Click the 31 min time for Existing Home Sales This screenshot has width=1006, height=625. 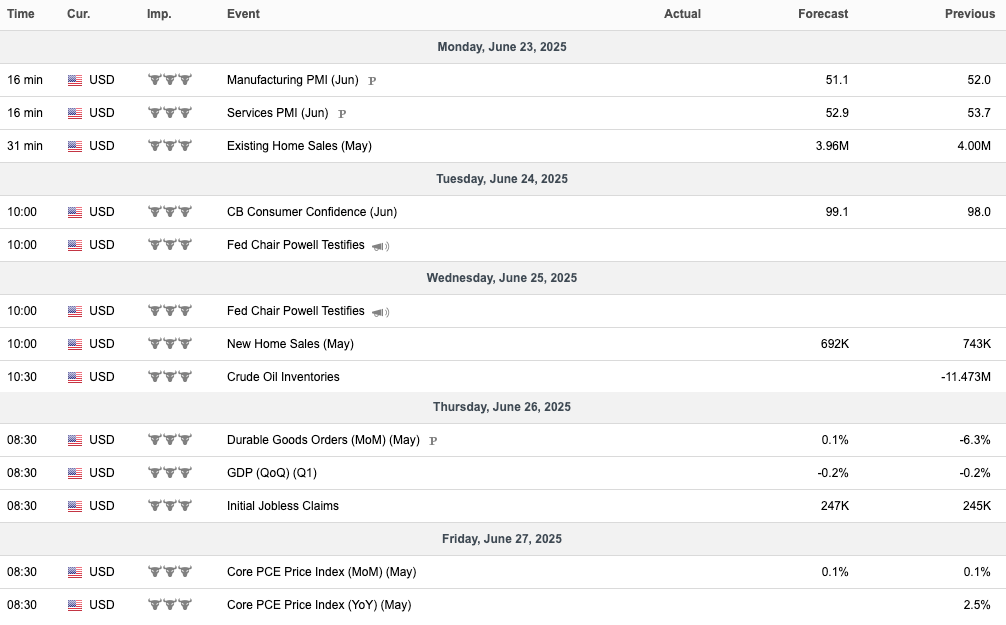pos(25,146)
